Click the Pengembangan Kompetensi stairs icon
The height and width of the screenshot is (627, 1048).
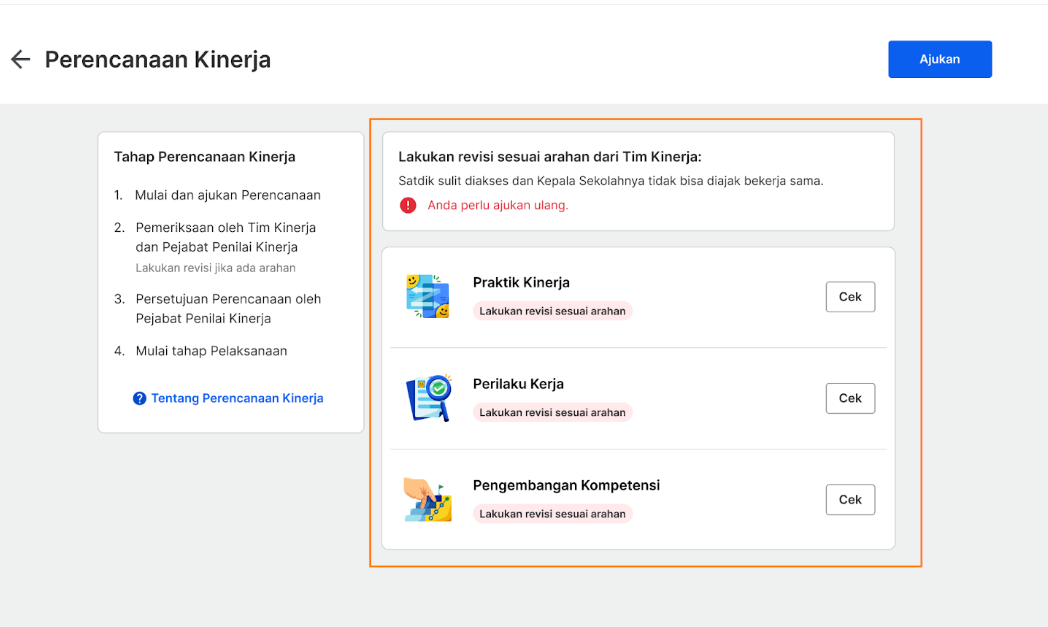[x=428, y=499]
